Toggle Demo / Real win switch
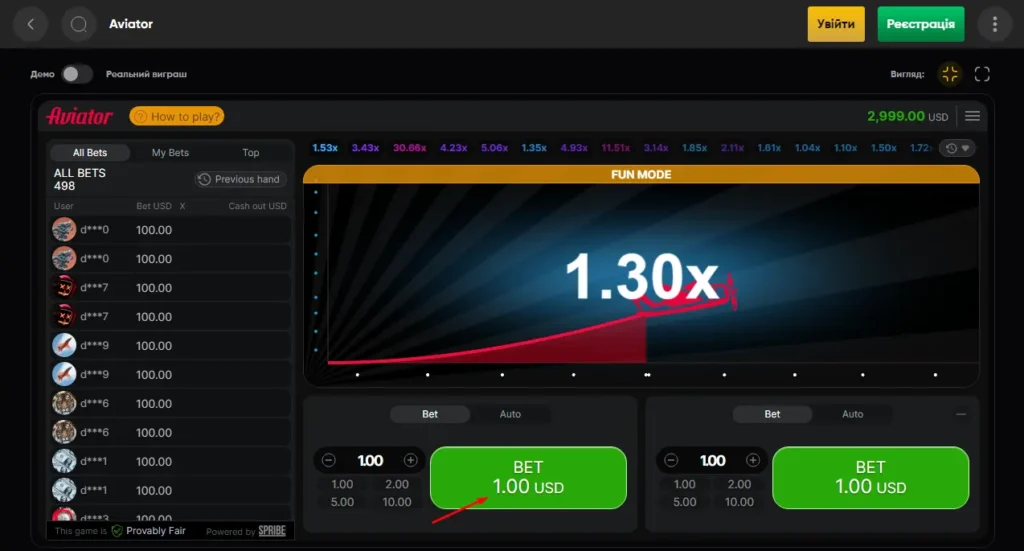The height and width of the screenshot is (551, 1024). point(76,74)
